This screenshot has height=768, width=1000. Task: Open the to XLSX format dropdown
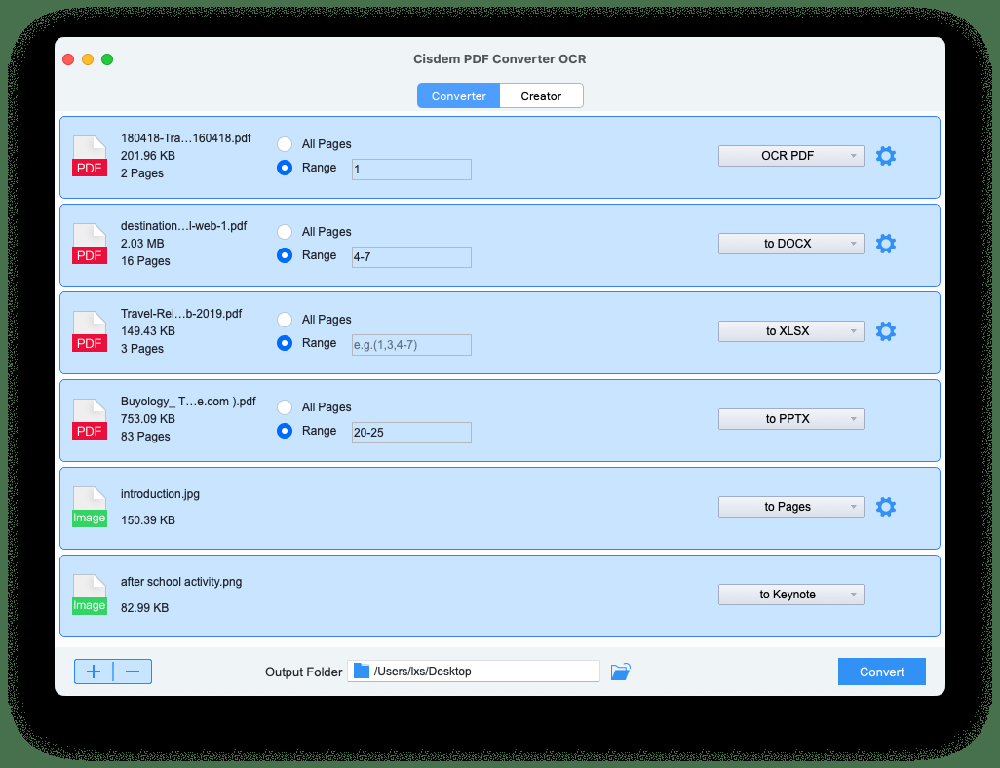click(x=791, y=331)
